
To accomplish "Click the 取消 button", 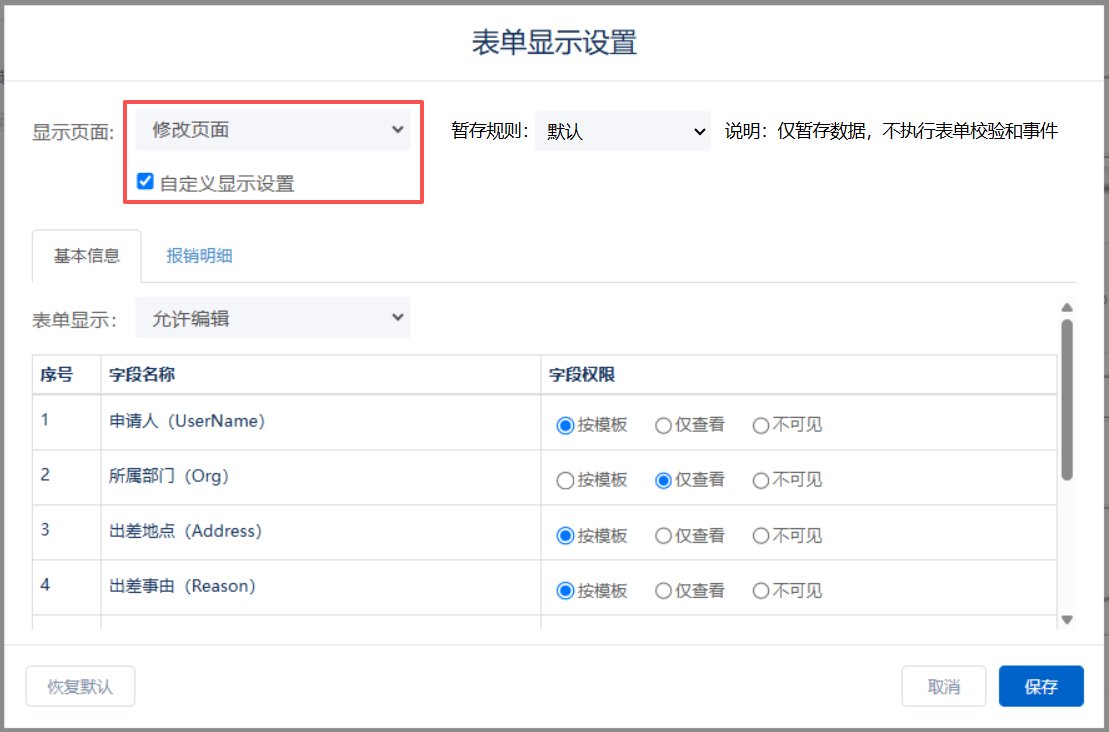I will pos(943,687).
